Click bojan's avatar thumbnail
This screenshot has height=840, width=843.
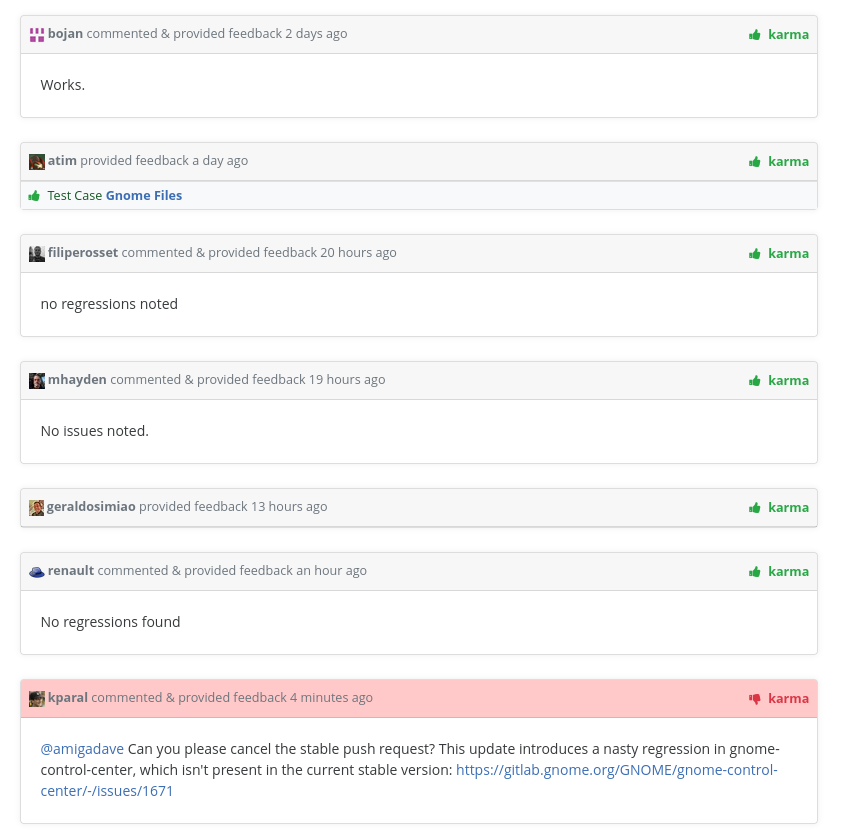pos(36,34)
